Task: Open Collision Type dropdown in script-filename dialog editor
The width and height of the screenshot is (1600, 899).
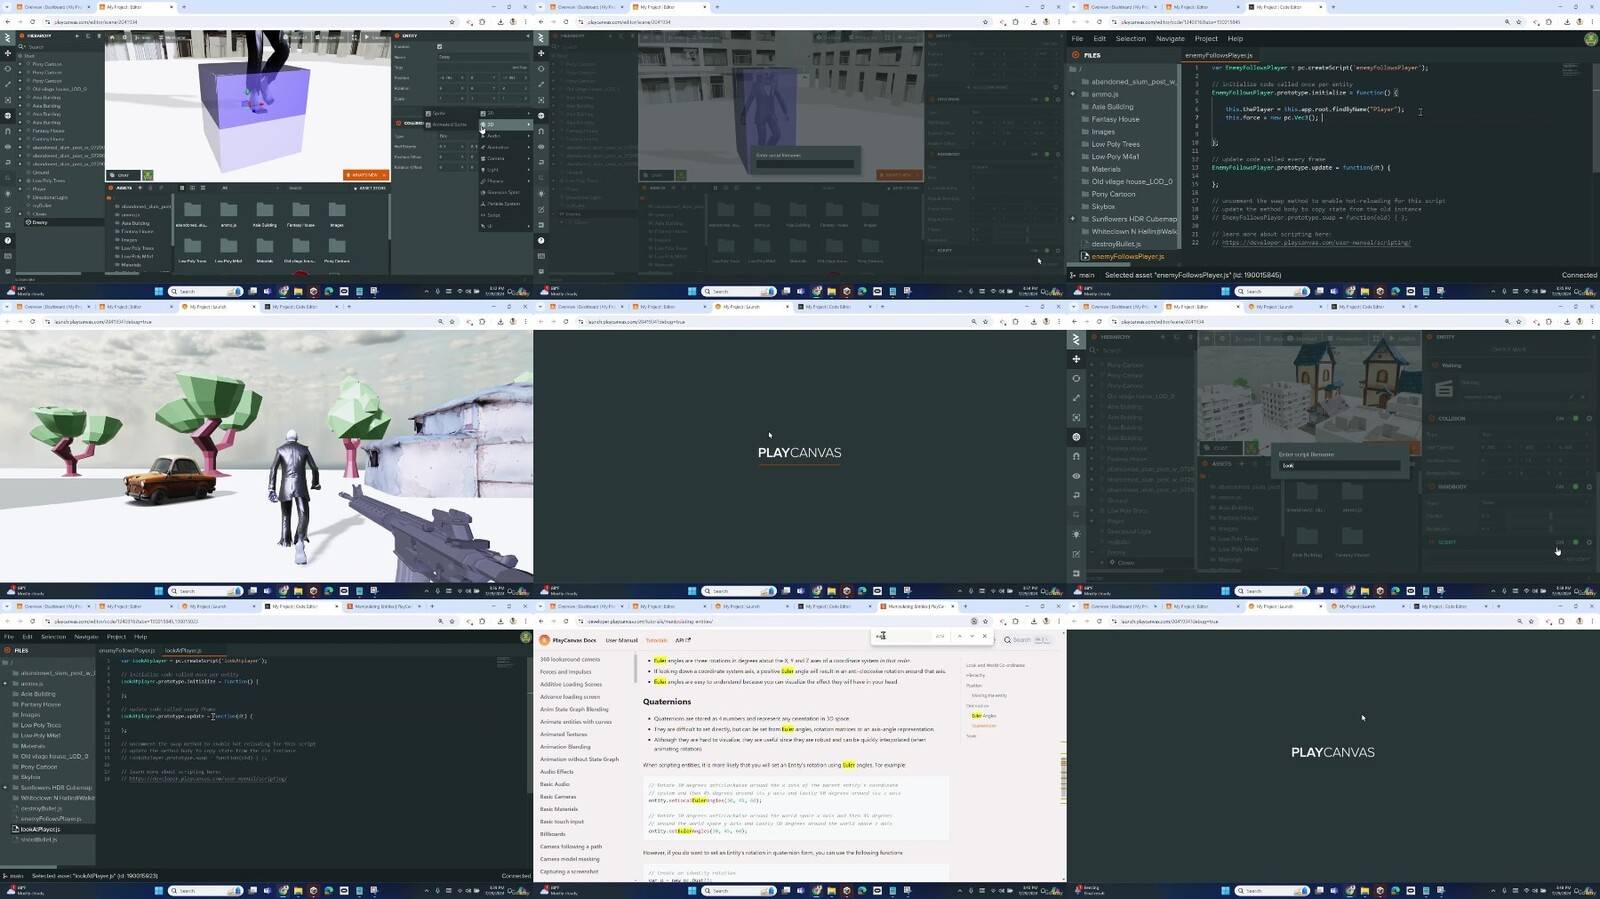Action: (1534, 434)
